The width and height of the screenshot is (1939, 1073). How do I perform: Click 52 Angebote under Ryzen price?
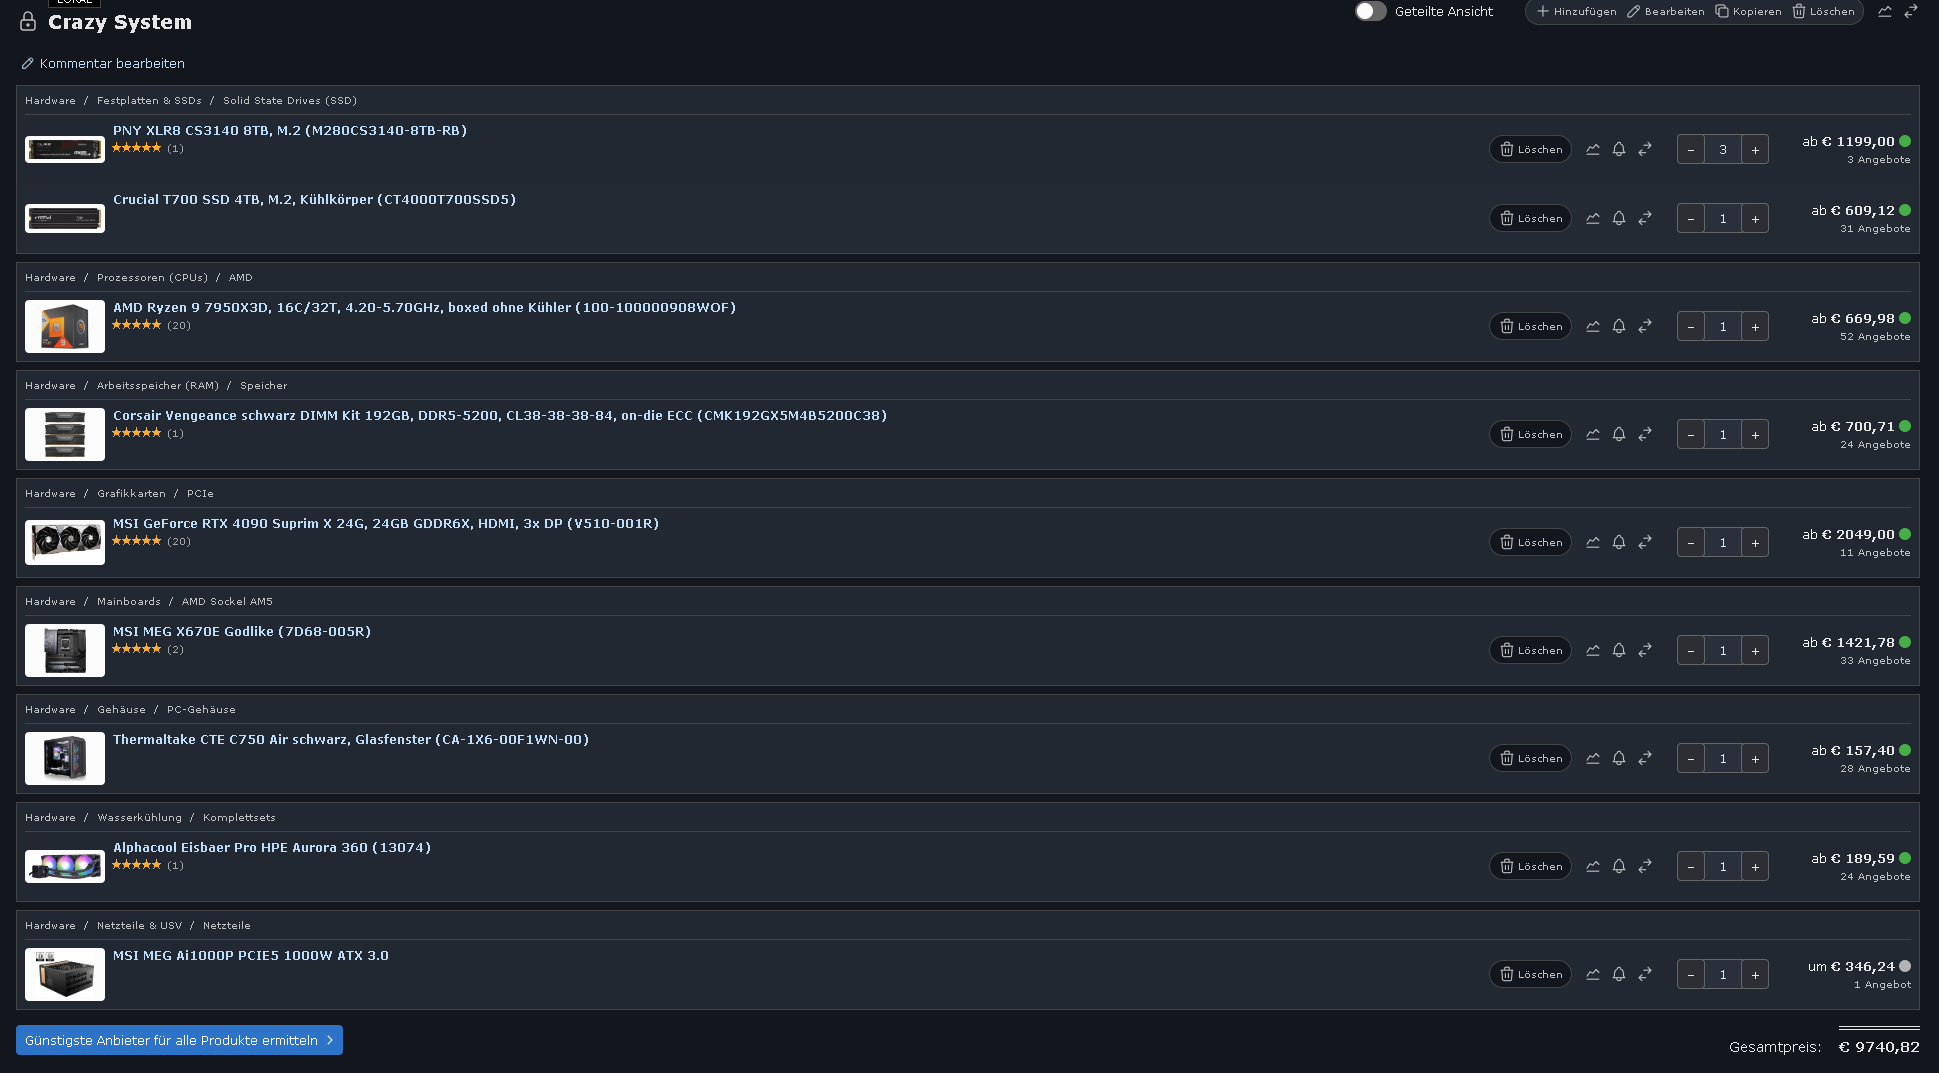[x=1875, y=337]
